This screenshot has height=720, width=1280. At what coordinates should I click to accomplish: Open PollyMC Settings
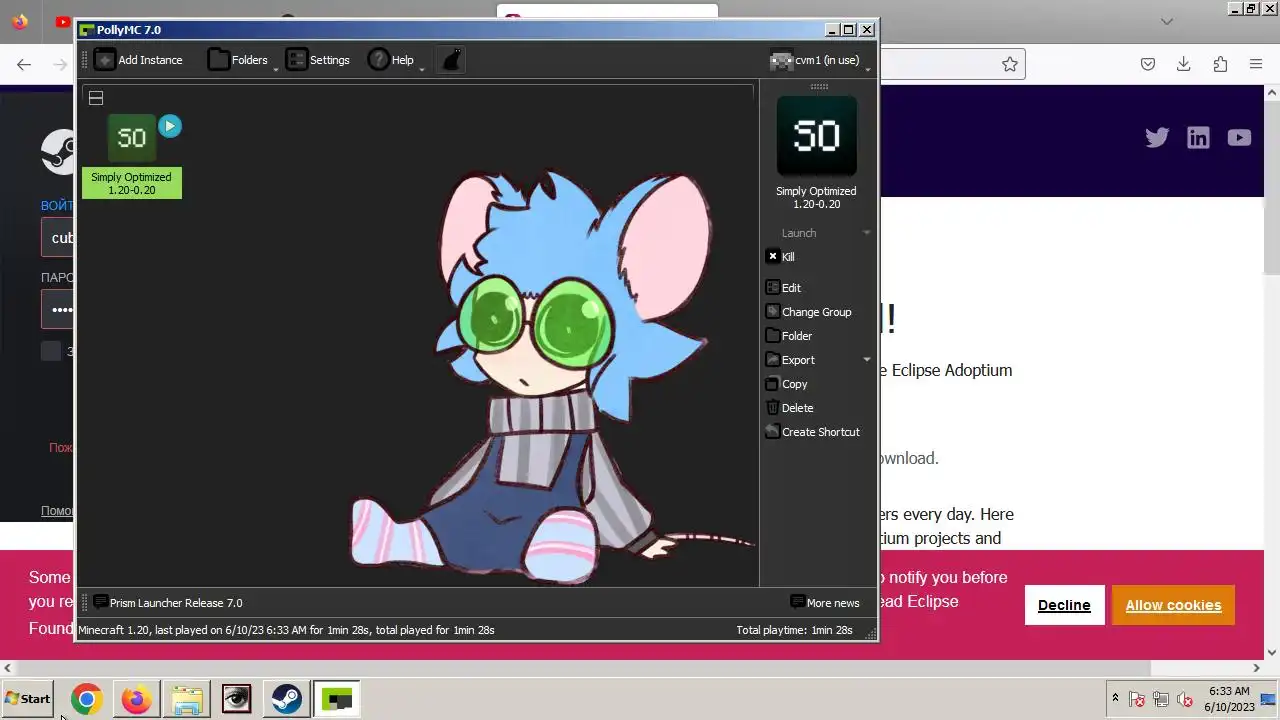click(318, 60)
